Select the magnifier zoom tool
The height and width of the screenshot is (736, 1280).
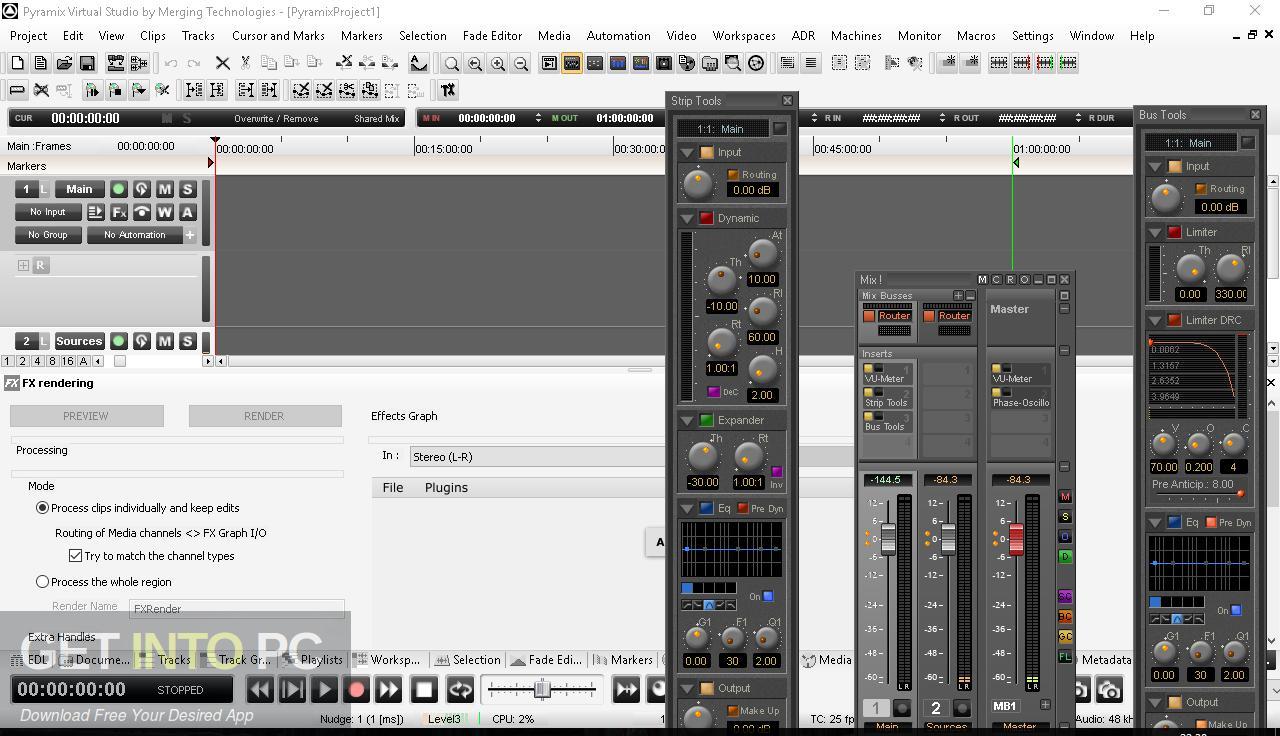(x=452, y=63)
